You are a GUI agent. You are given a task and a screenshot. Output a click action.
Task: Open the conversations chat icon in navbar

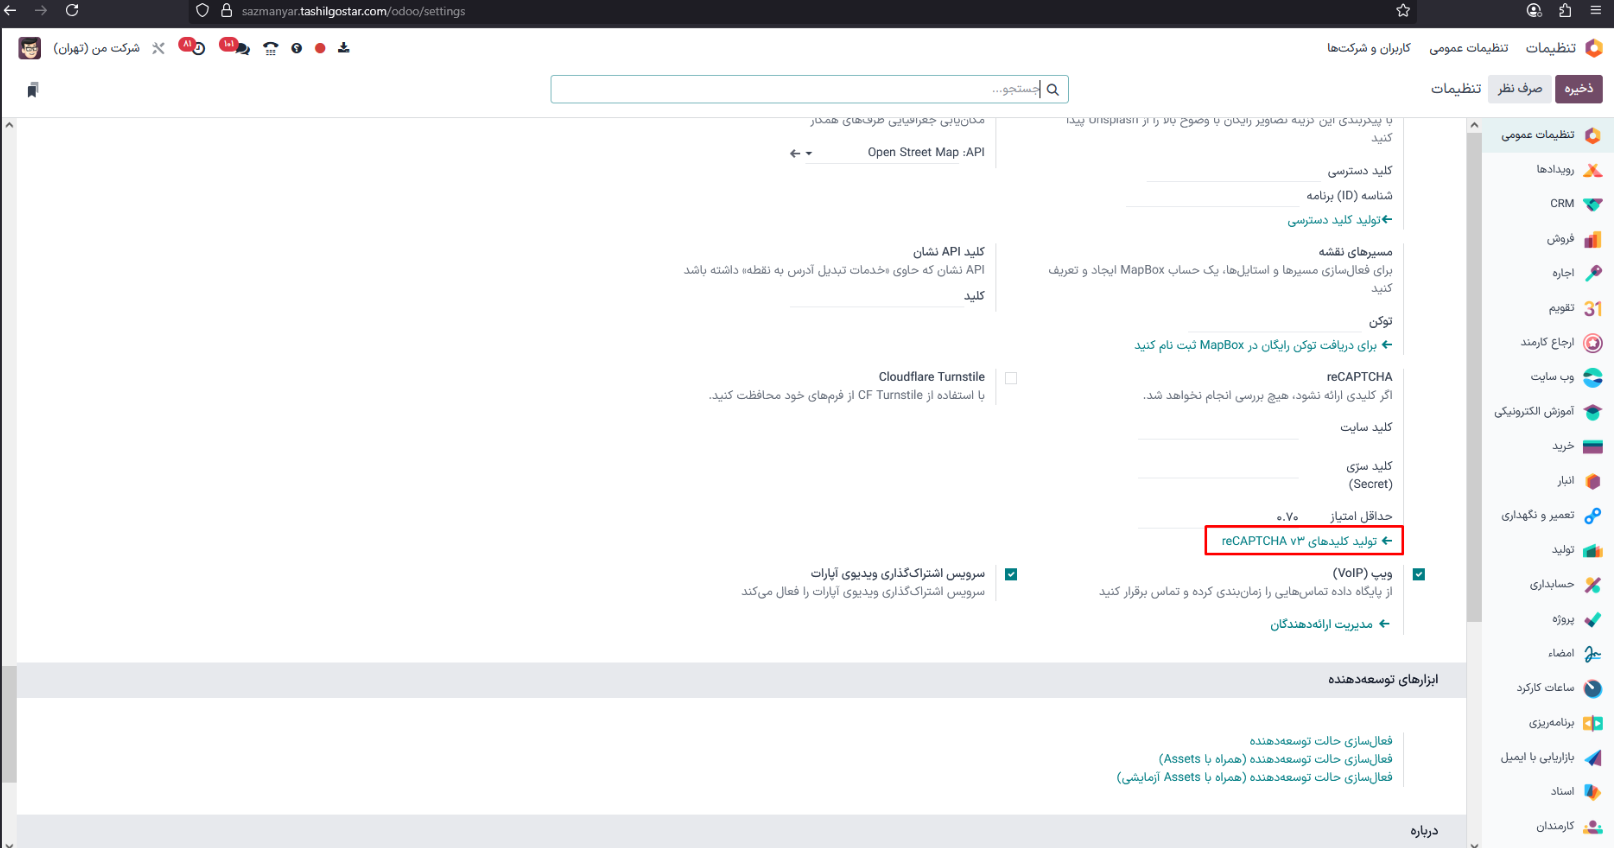click(236, 47)
